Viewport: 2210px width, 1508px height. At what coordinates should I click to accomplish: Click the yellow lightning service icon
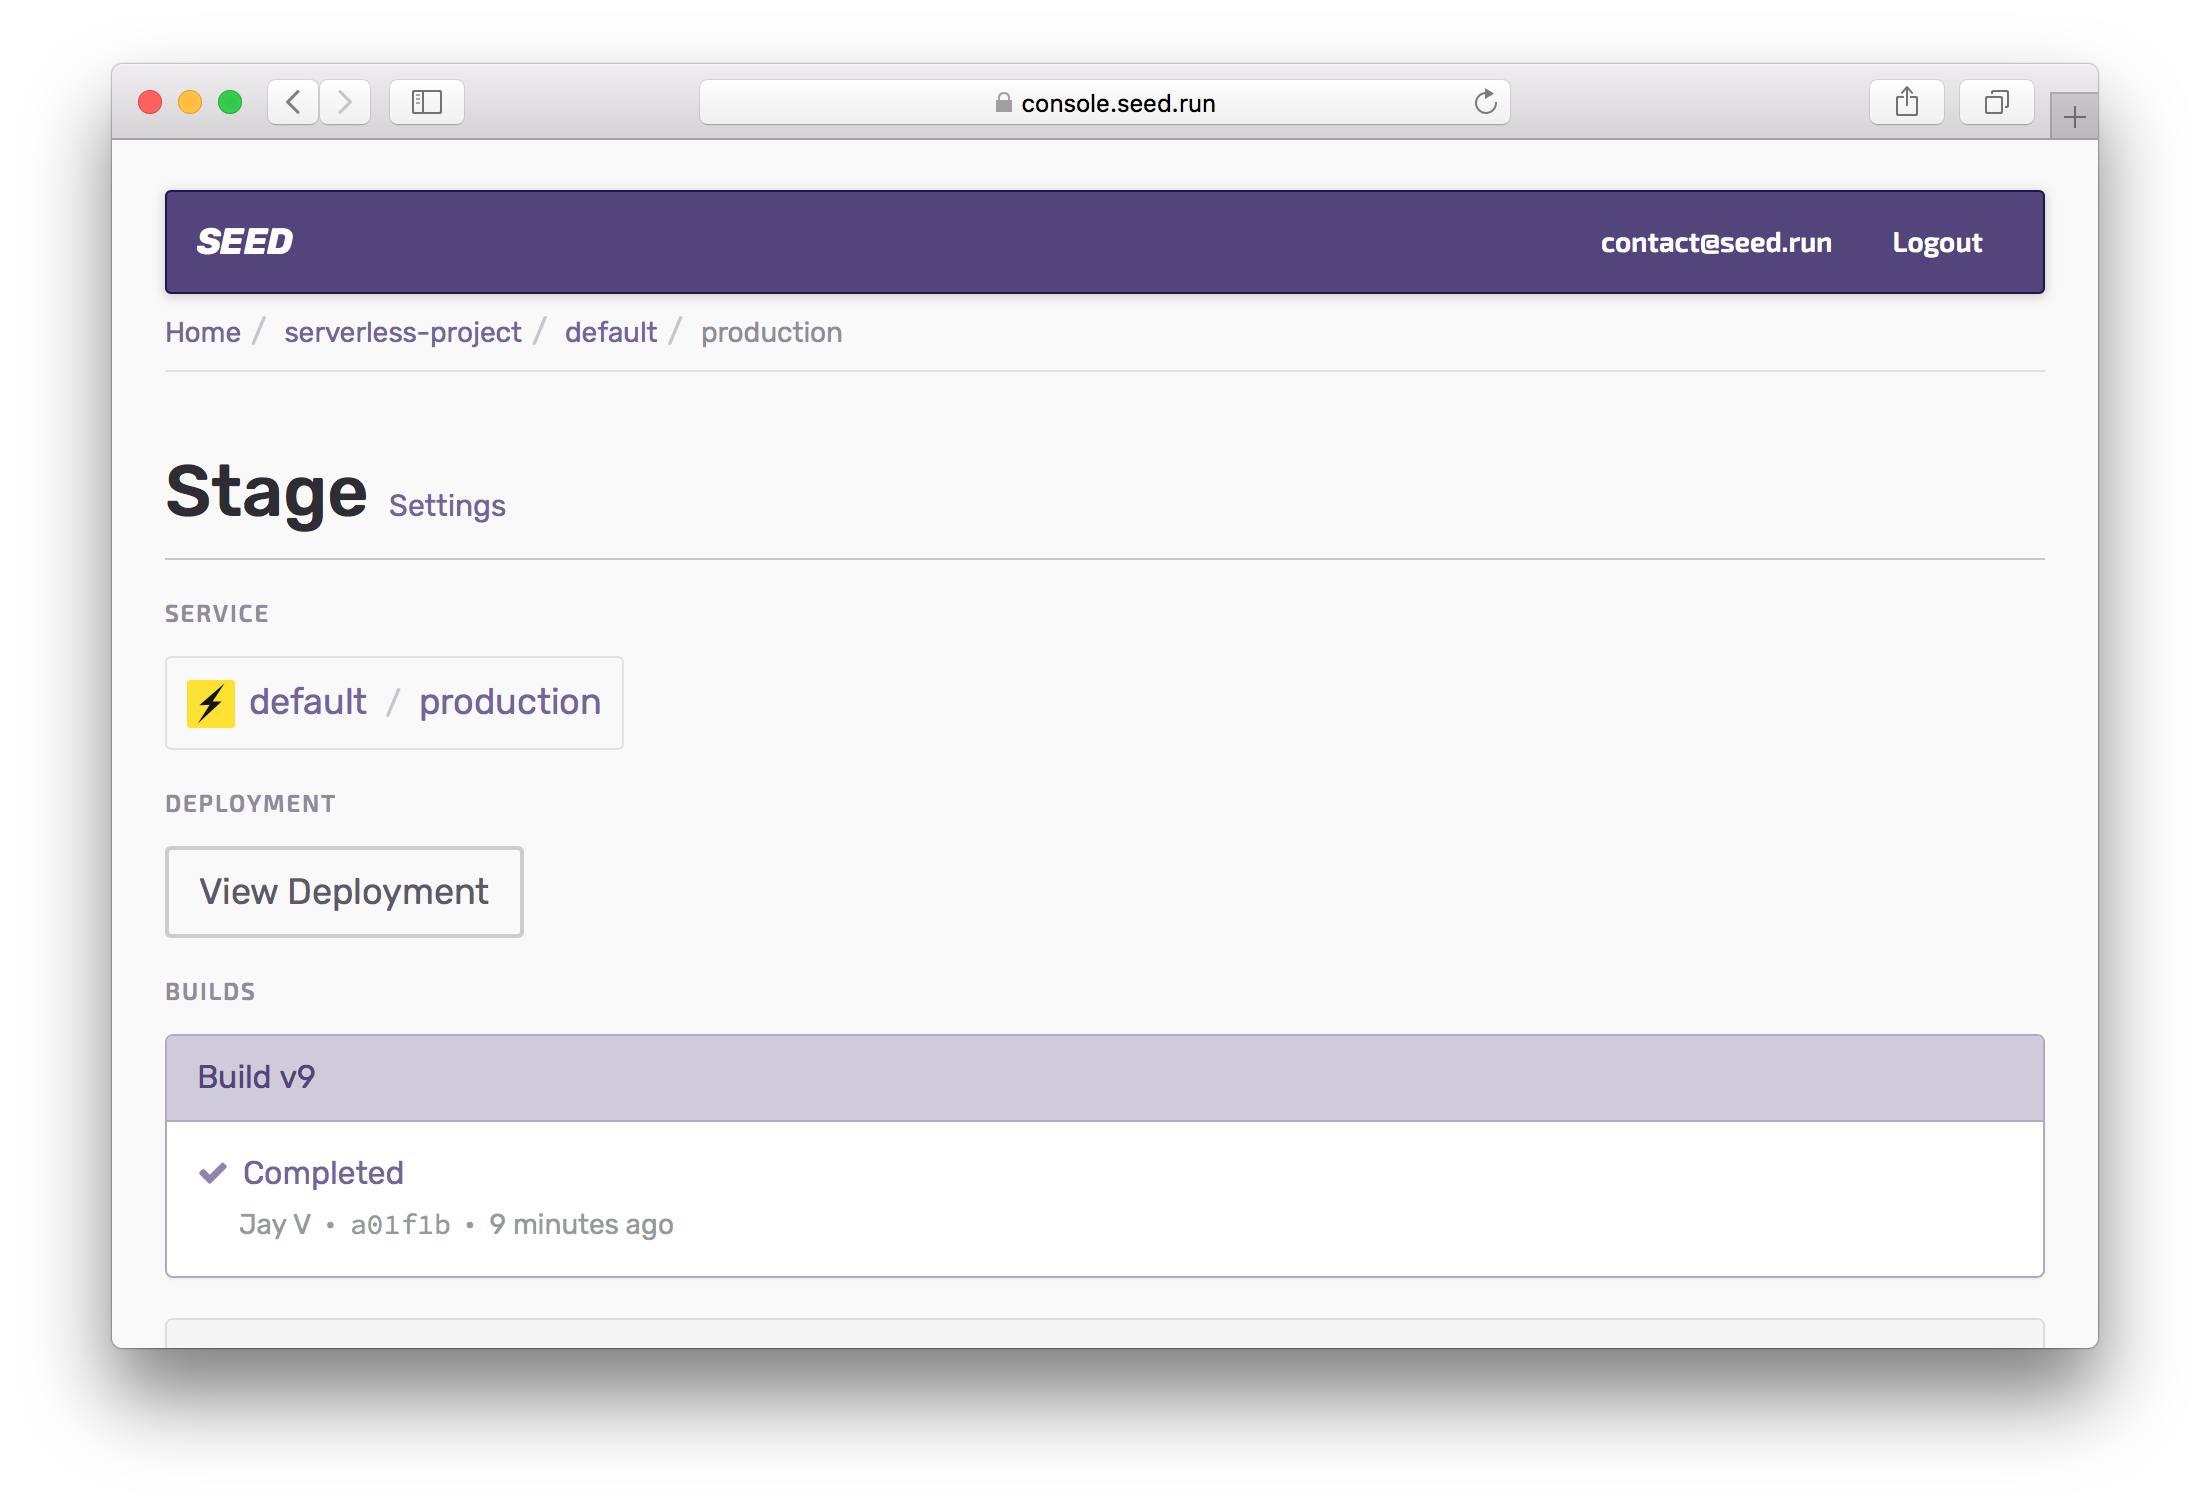click(x=211, y=703)
